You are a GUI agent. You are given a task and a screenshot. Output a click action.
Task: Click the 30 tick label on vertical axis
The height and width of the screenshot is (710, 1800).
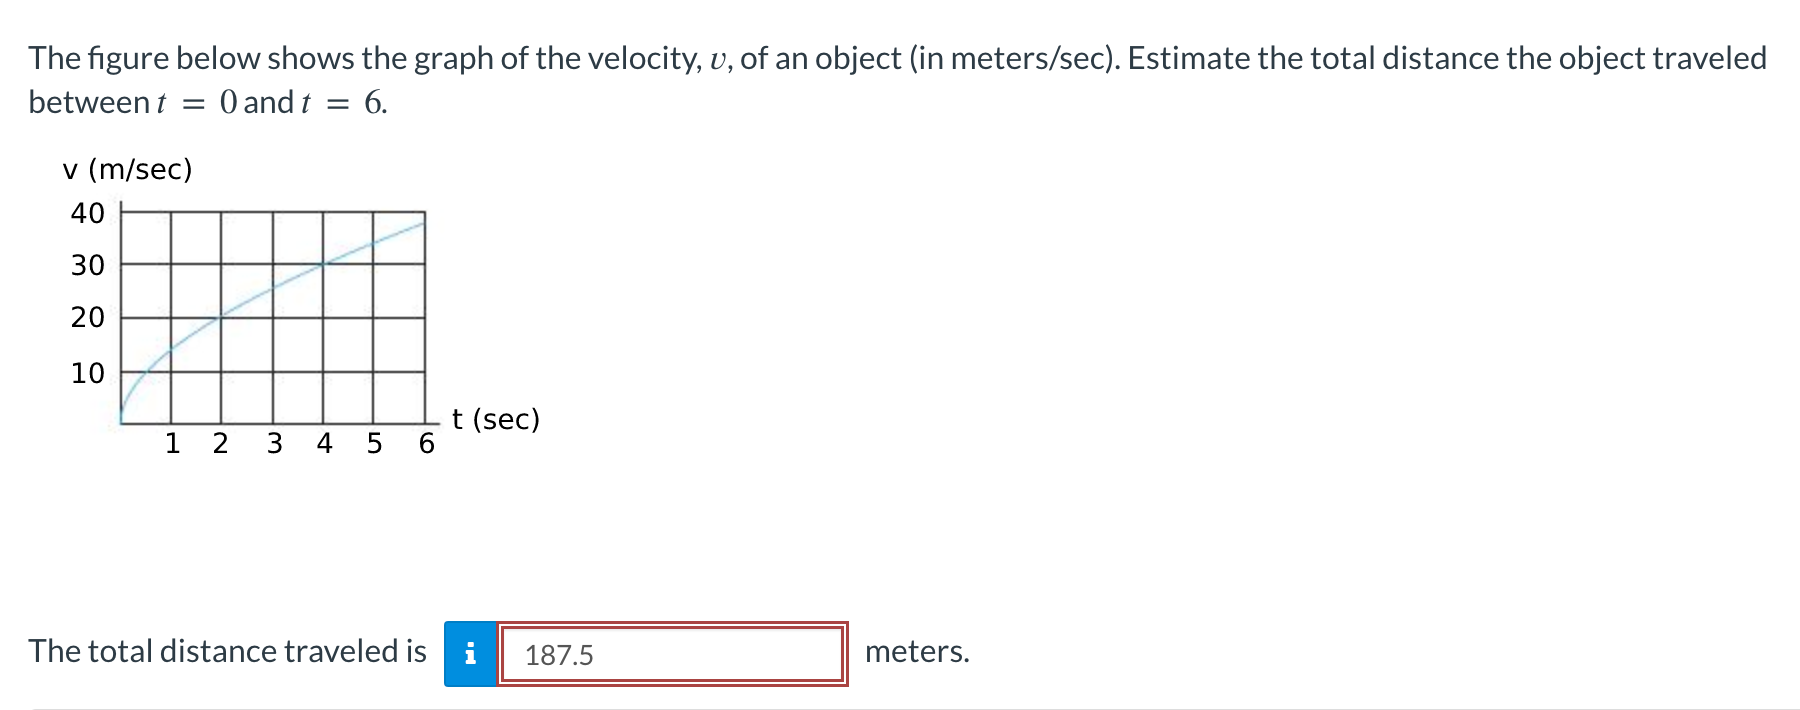87,265
